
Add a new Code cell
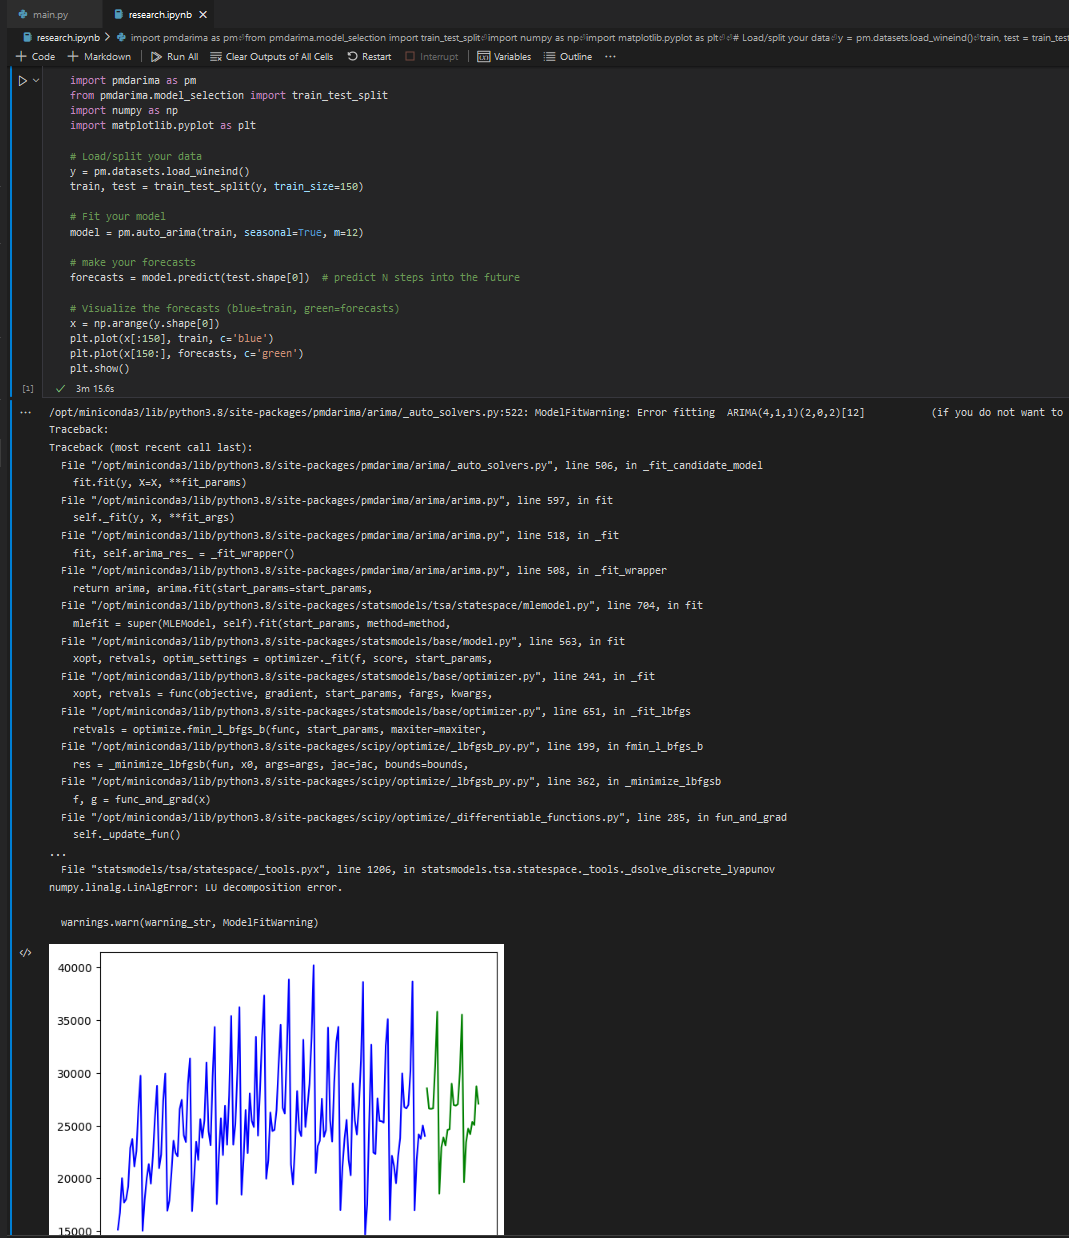33,57
